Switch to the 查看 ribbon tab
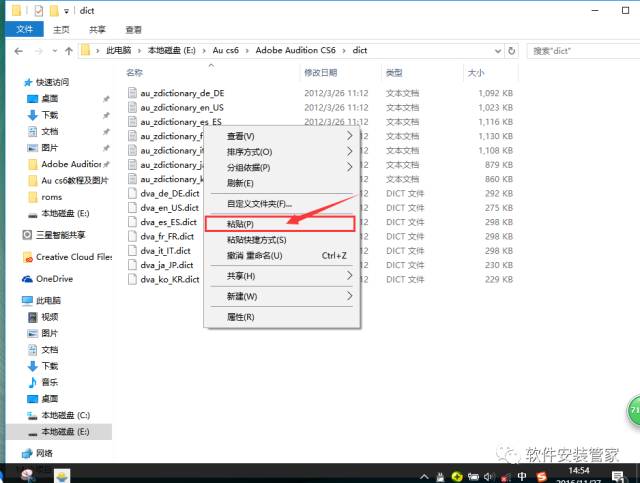The height and width of the screenshot is (483, 640). [133, 30]
